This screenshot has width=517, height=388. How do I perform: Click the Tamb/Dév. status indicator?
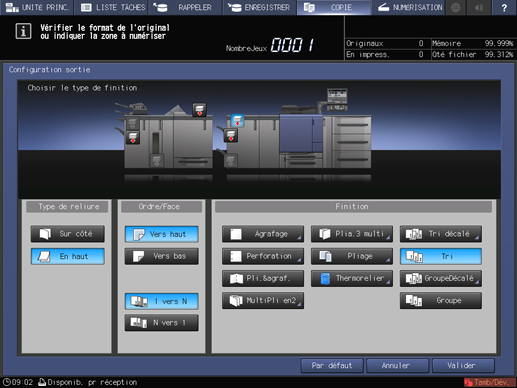(490, 382)
